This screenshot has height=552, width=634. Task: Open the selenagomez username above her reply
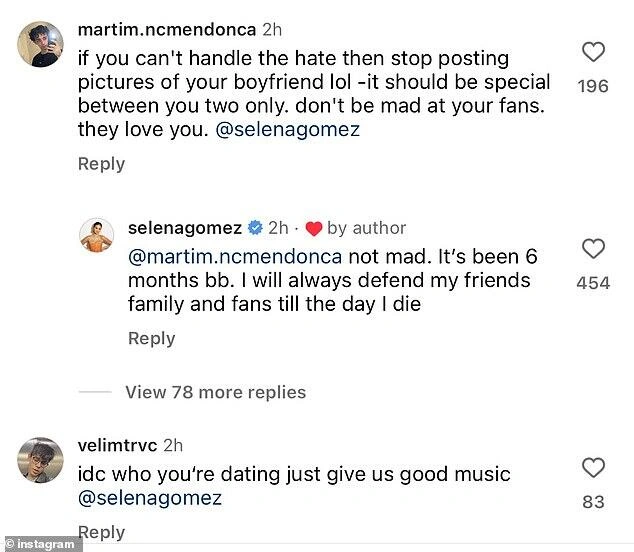tap(187, 229)
